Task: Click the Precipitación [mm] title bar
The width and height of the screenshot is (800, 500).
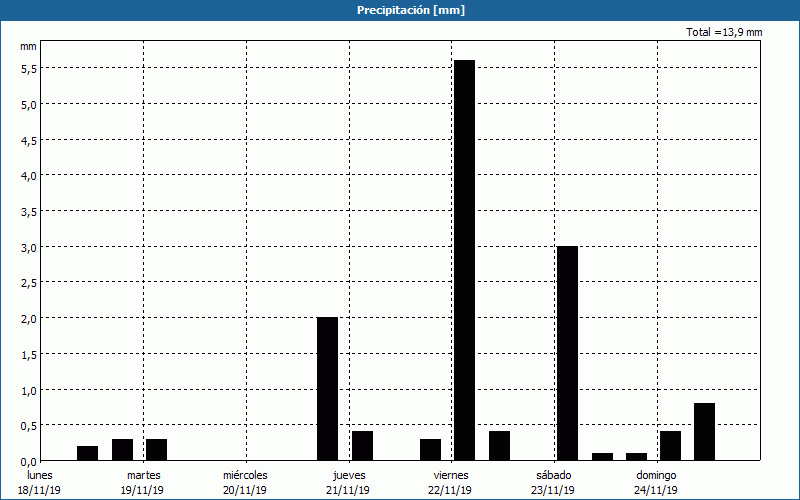Action: point(400,10)
